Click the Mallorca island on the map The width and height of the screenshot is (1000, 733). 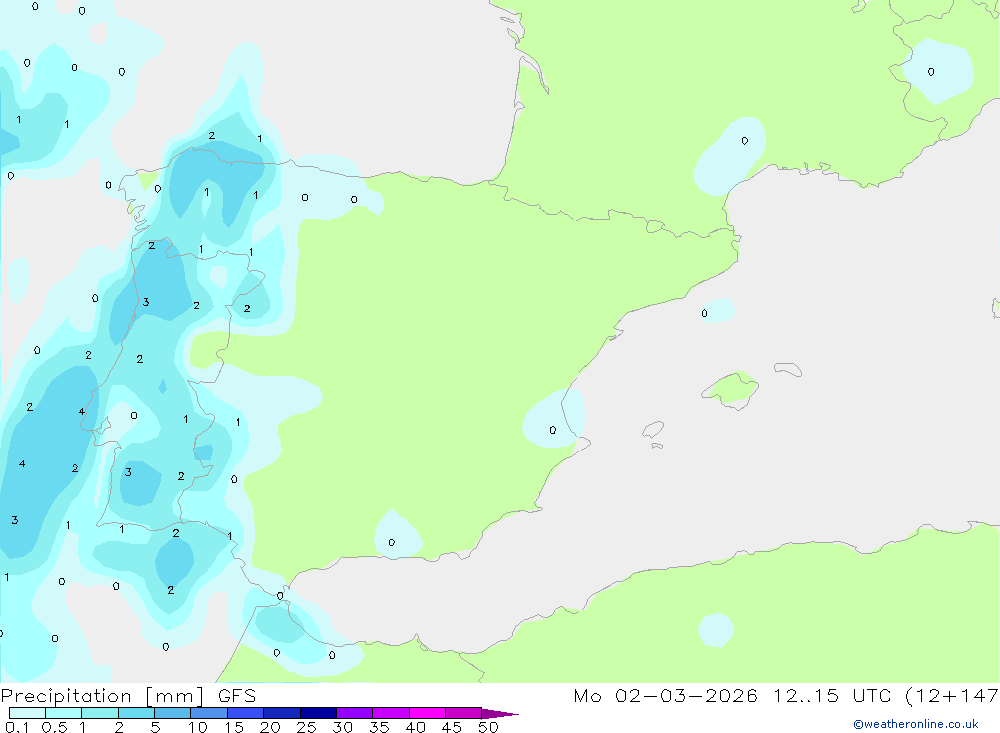pyautogui.click(x=731, y=389)
